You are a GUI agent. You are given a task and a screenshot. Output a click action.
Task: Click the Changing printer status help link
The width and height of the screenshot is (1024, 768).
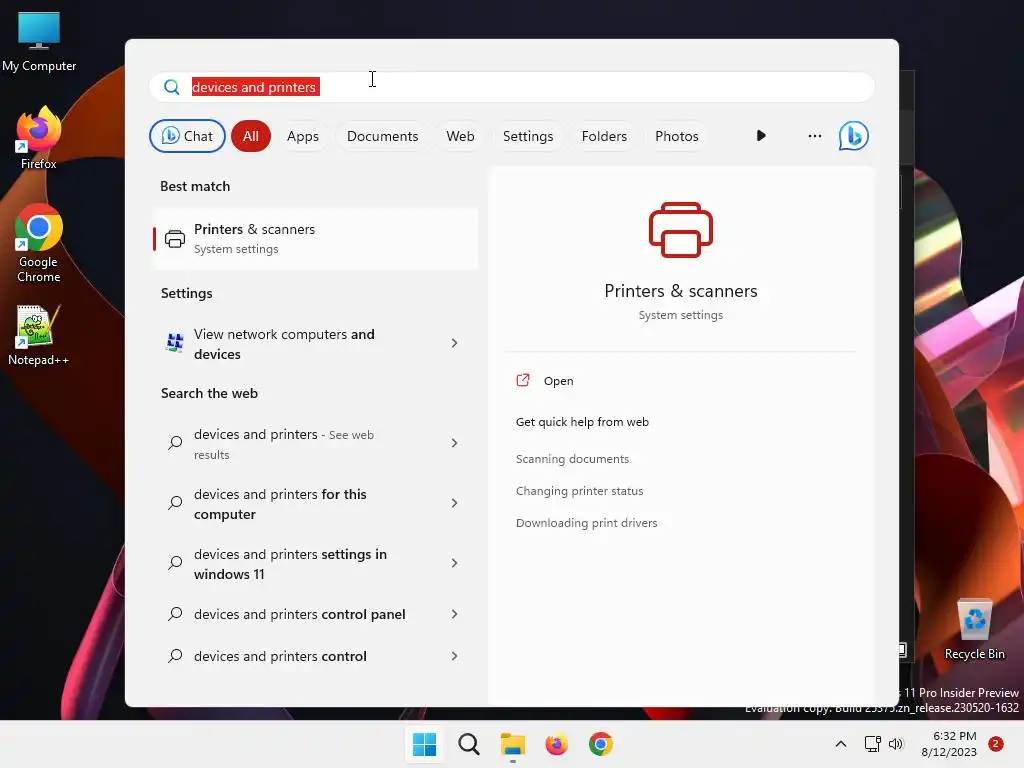pos(579,490)
